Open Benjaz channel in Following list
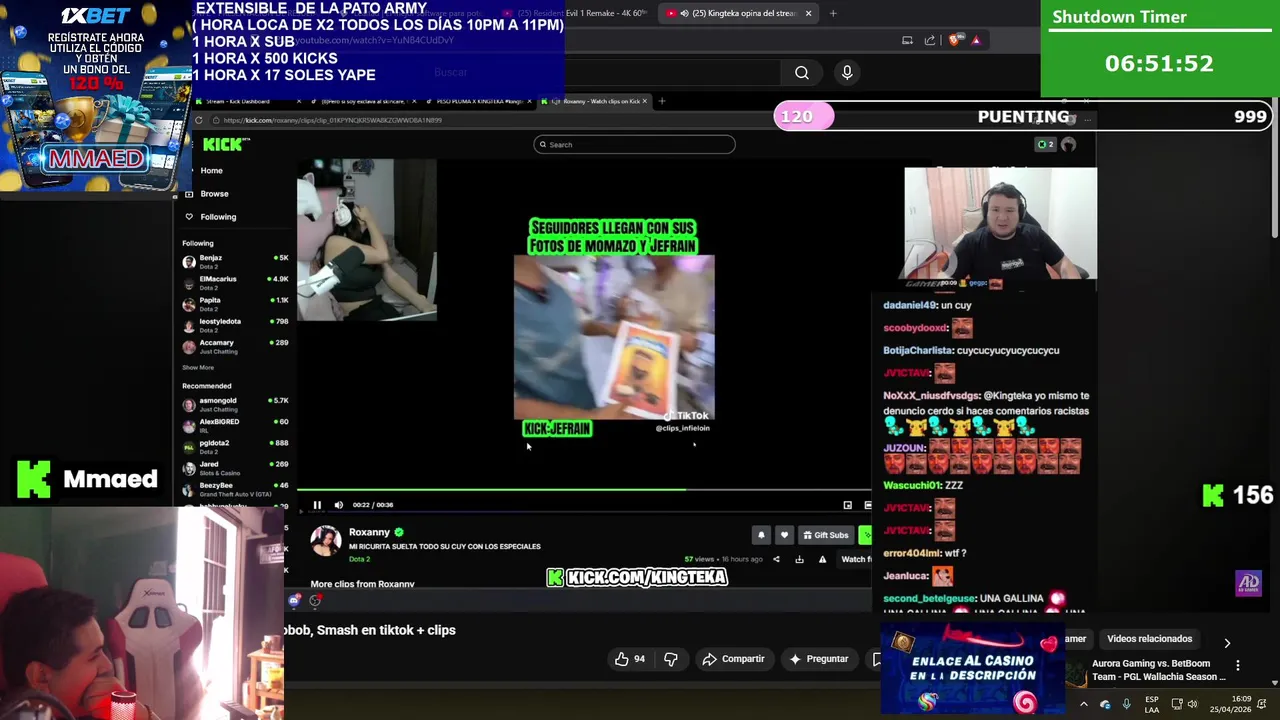Viewport: 1280px width, 720px height. click(235, 262)
